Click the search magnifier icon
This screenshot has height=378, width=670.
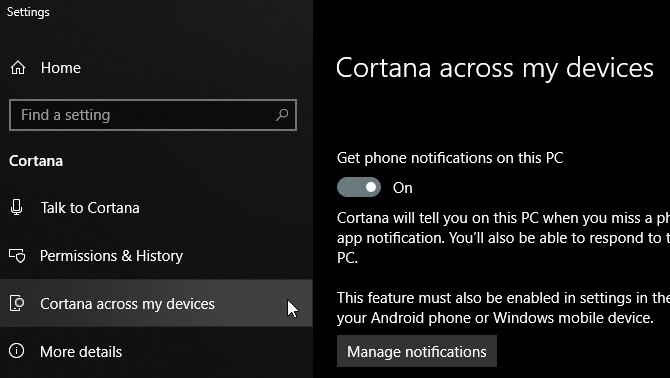[x=282, y=114]
